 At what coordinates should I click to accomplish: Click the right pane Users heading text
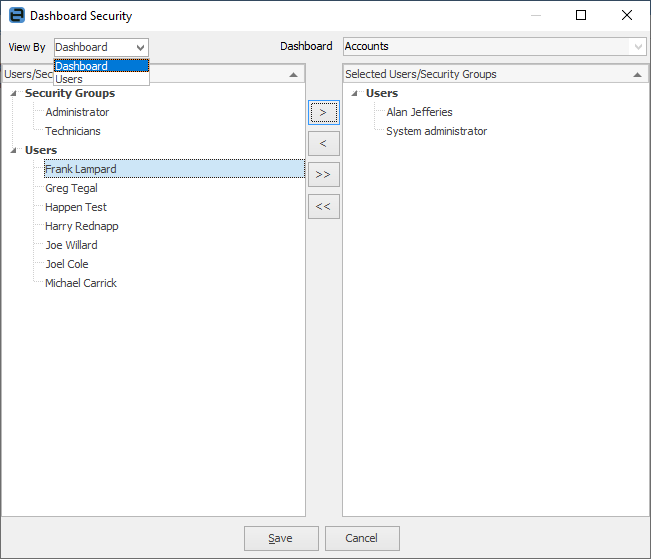point(382,93)
